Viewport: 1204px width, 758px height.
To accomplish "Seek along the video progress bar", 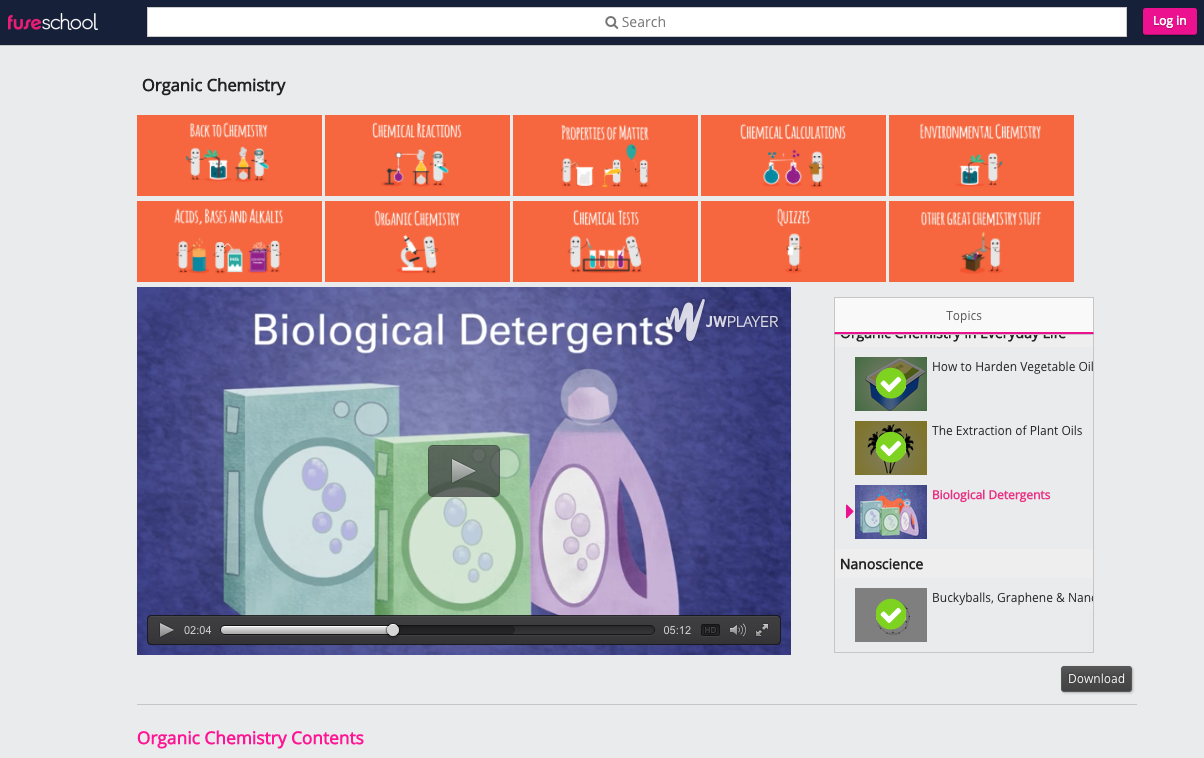I will [437, 630].
